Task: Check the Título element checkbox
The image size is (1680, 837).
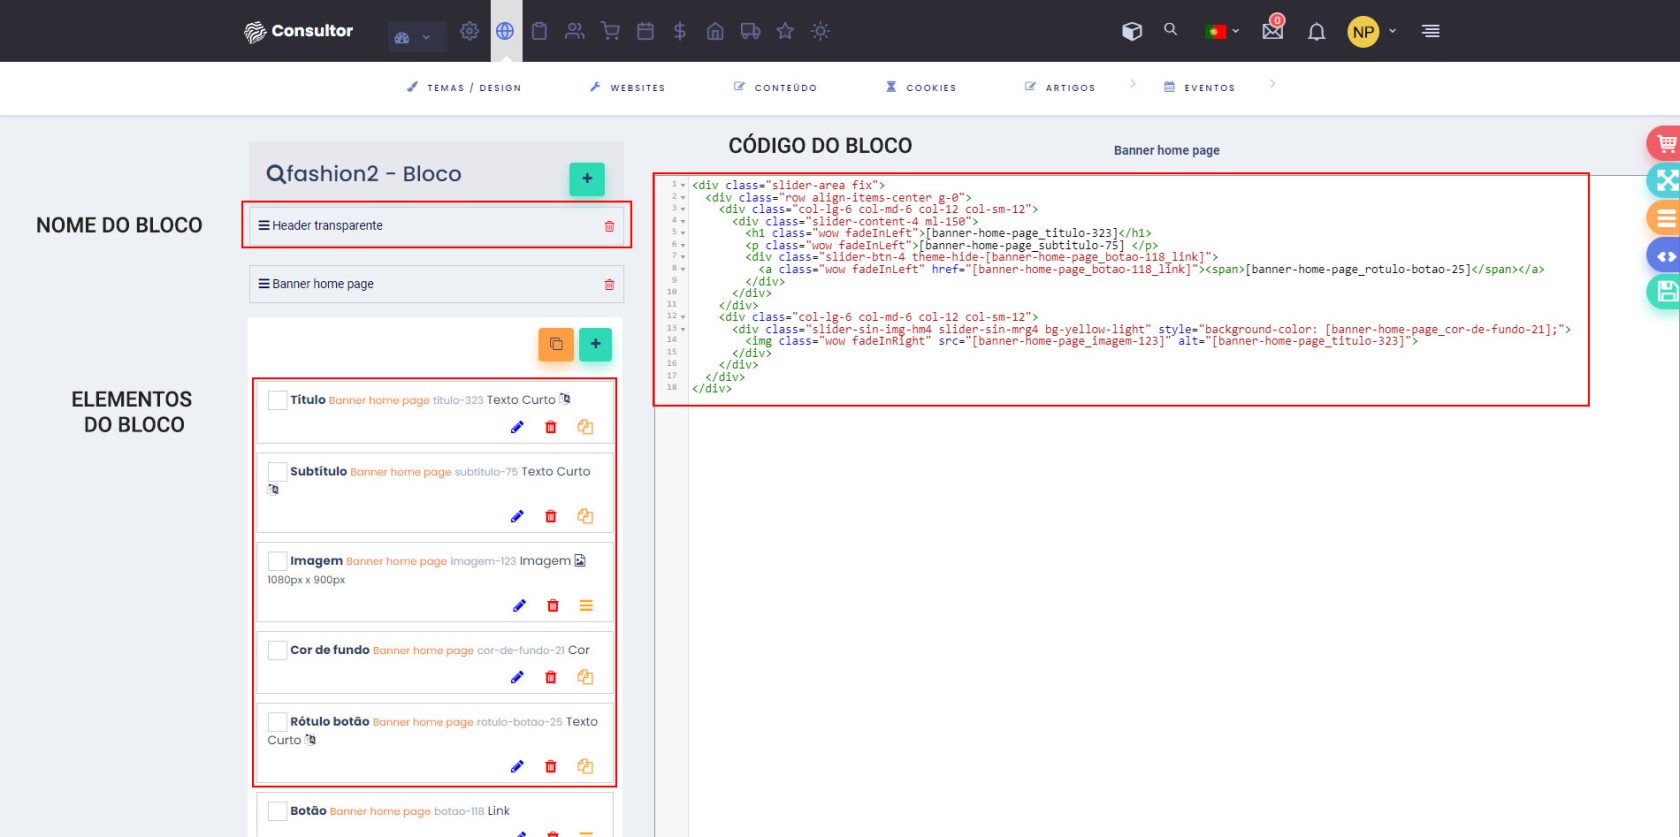Action: point(277,400)
